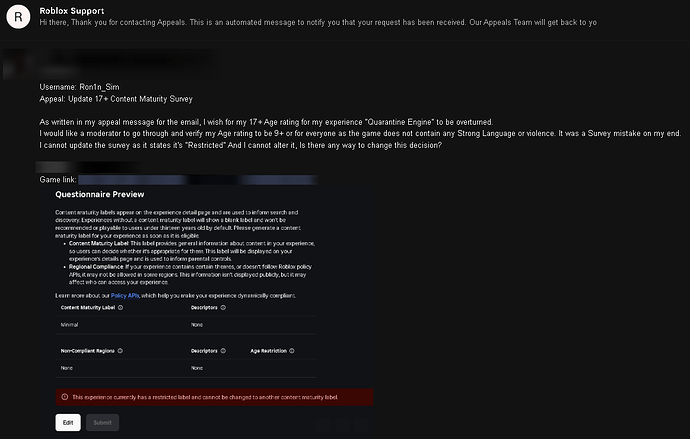Select the "None" value under Non-Compliant Regions
Image resolution: width=690 pixels, height=439 pixels.
[x=67, y=368]
